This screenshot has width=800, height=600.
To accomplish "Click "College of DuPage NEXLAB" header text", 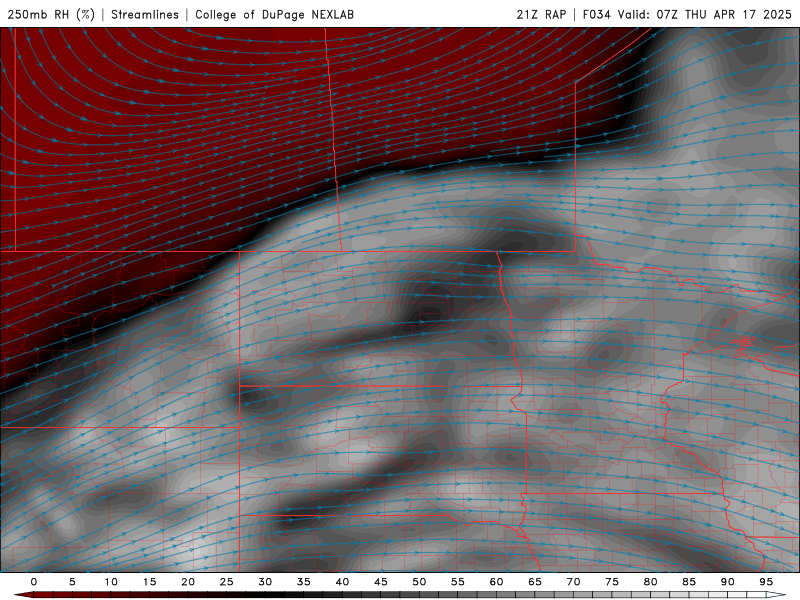I will [274, 14].
